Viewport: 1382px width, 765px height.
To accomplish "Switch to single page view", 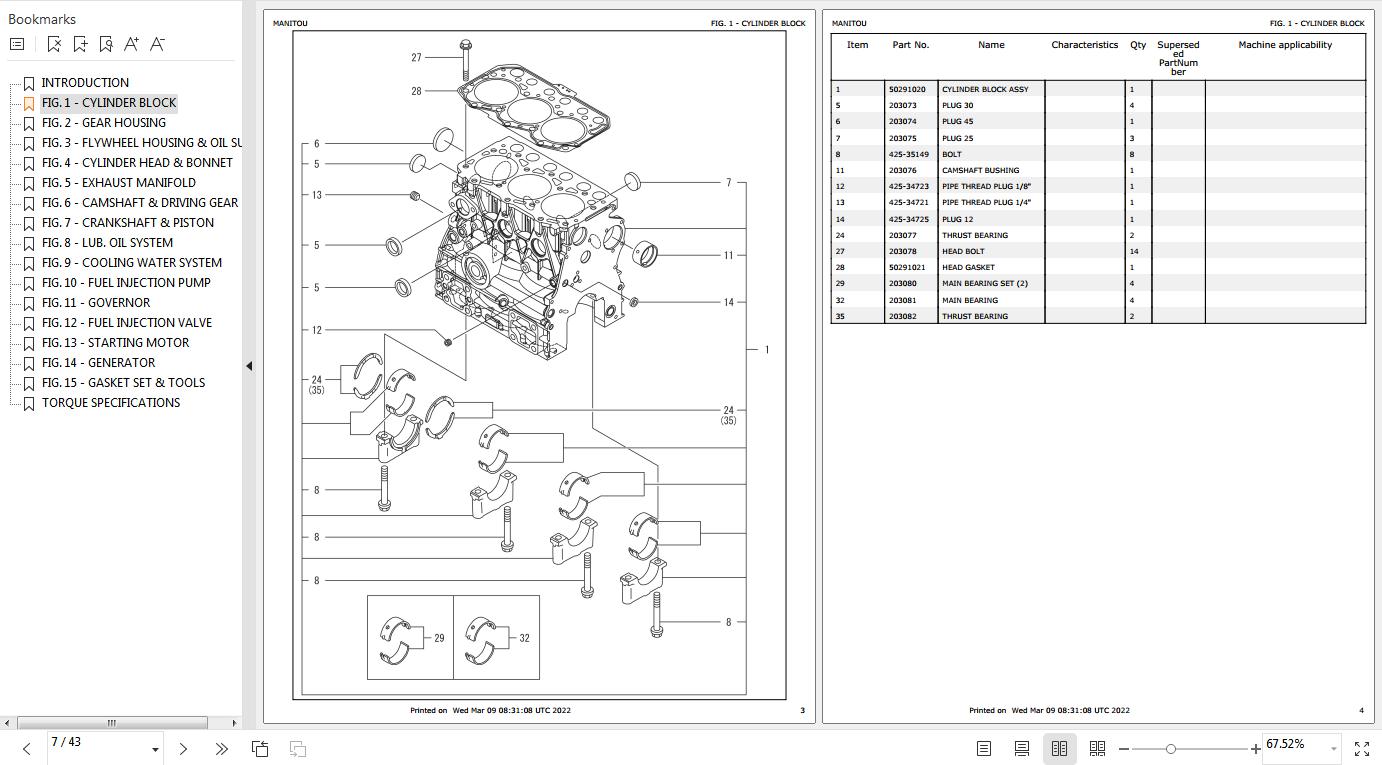I will pyautogui.click(x=984, y=748).
